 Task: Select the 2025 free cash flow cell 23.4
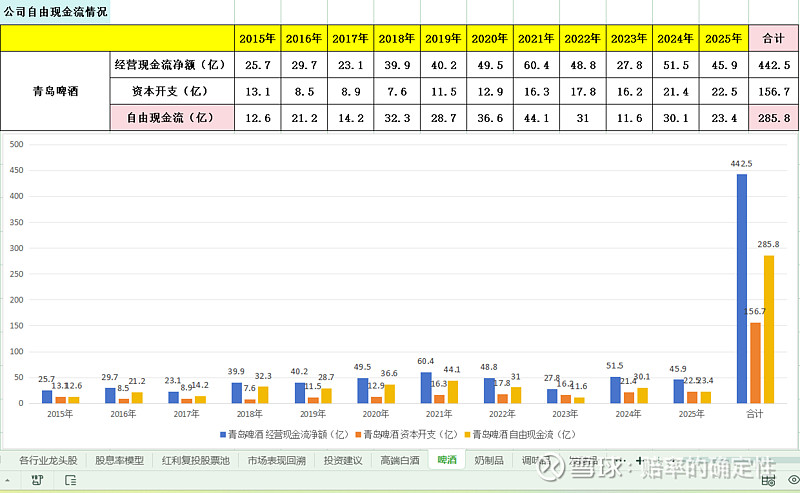pos(723,118)
